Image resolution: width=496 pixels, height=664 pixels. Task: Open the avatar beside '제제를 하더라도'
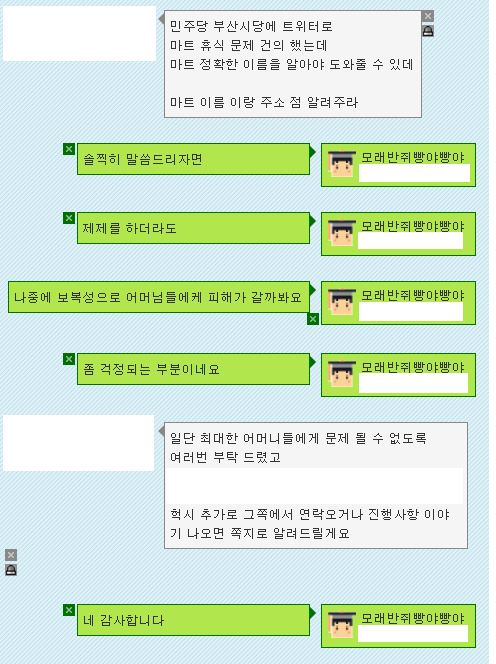341,232
